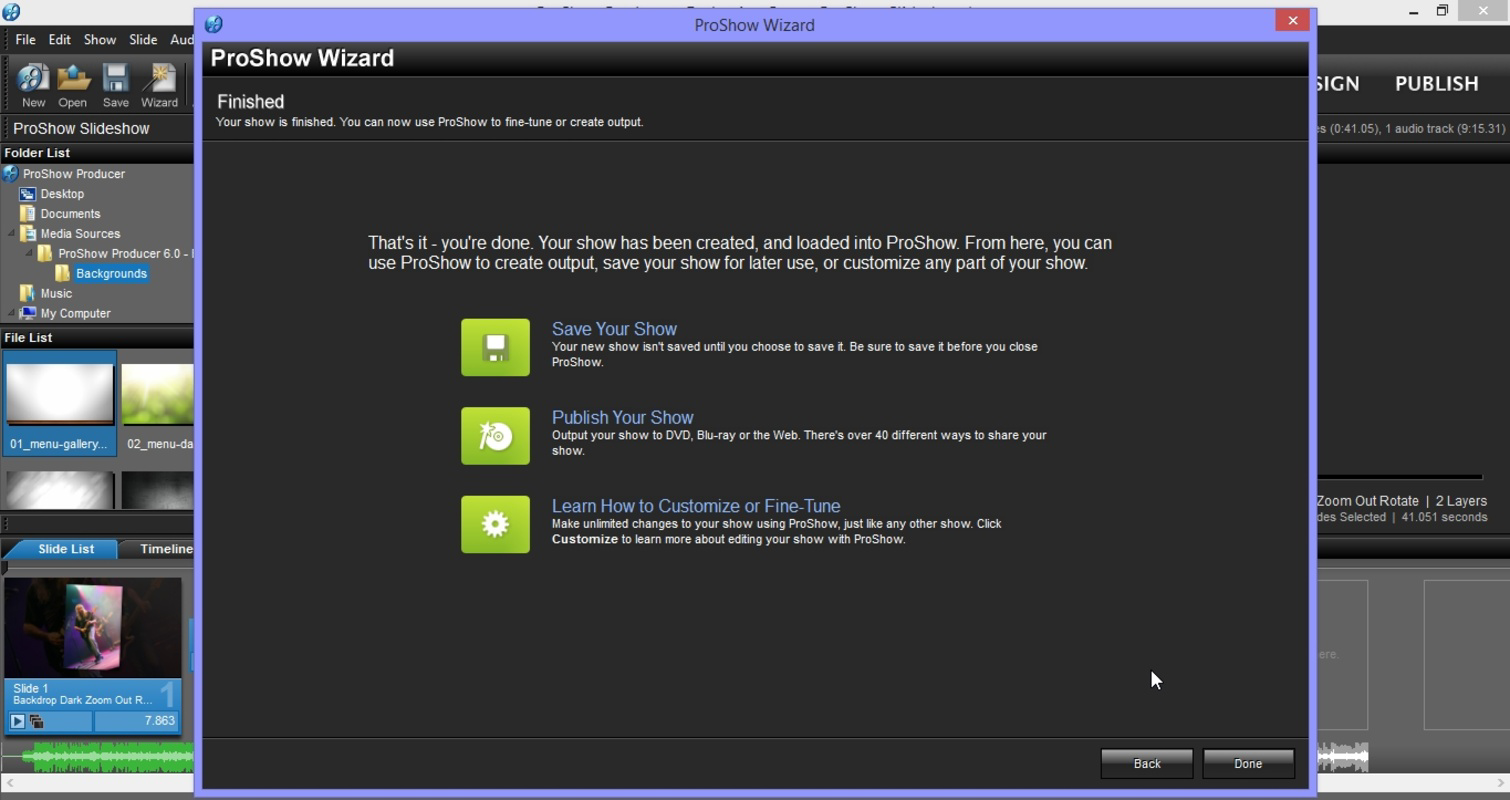
Task: Save the show using the Save toolbar icon
Action: coord(115,84)
